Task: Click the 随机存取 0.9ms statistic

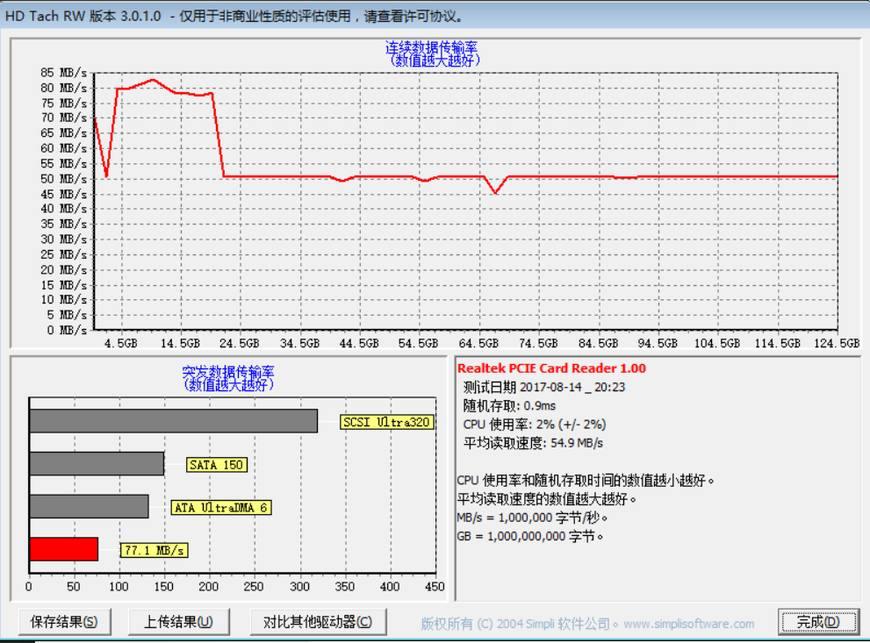Action: [x=510, y=406]
